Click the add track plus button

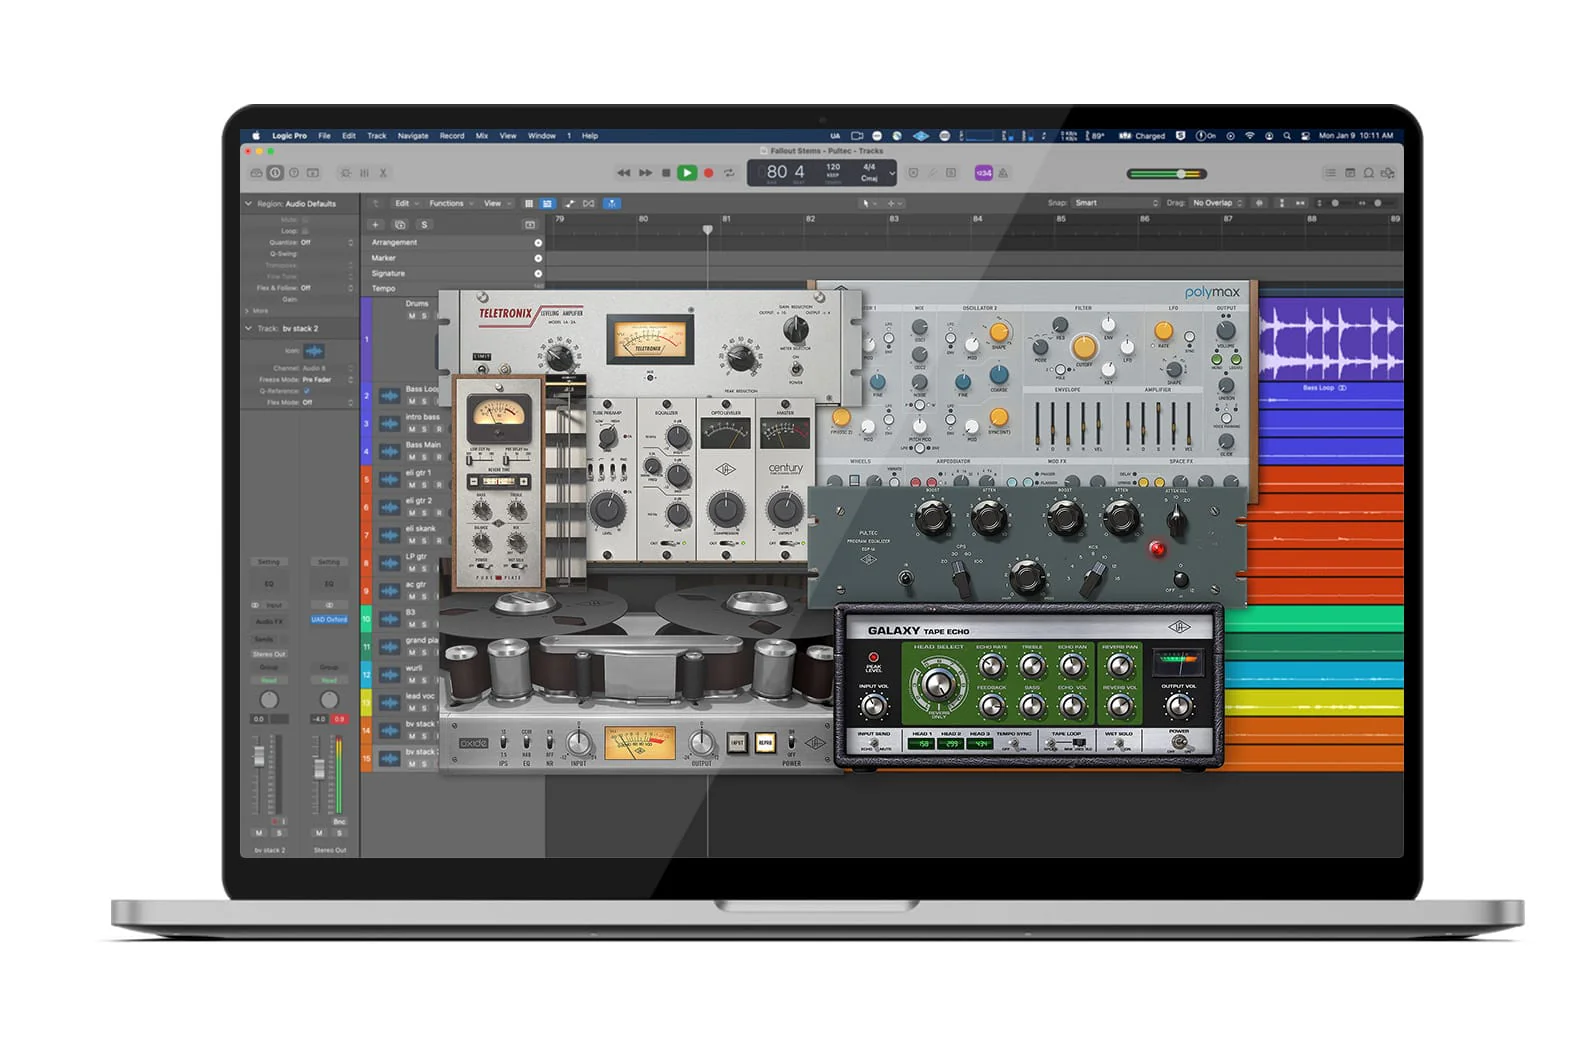(376, 225)
